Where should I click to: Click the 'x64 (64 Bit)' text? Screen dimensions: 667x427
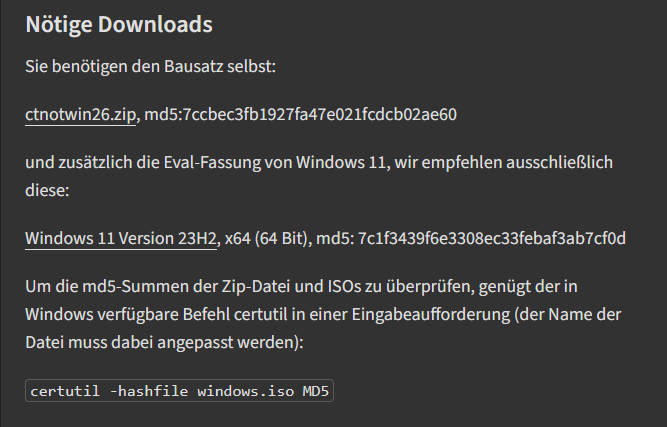pos(266,238)
